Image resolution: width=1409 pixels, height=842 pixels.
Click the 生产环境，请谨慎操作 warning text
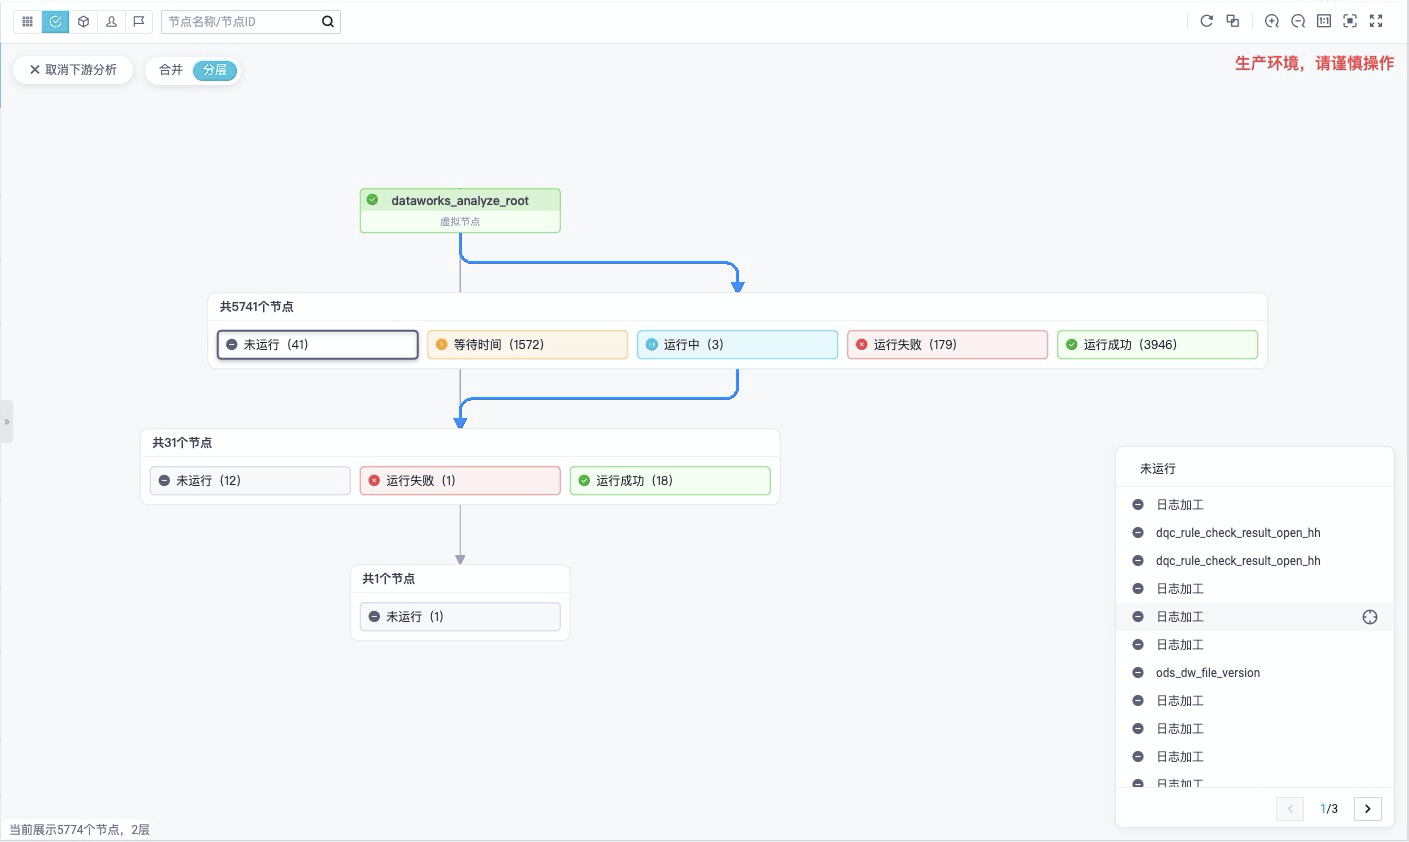point(1314,63)
